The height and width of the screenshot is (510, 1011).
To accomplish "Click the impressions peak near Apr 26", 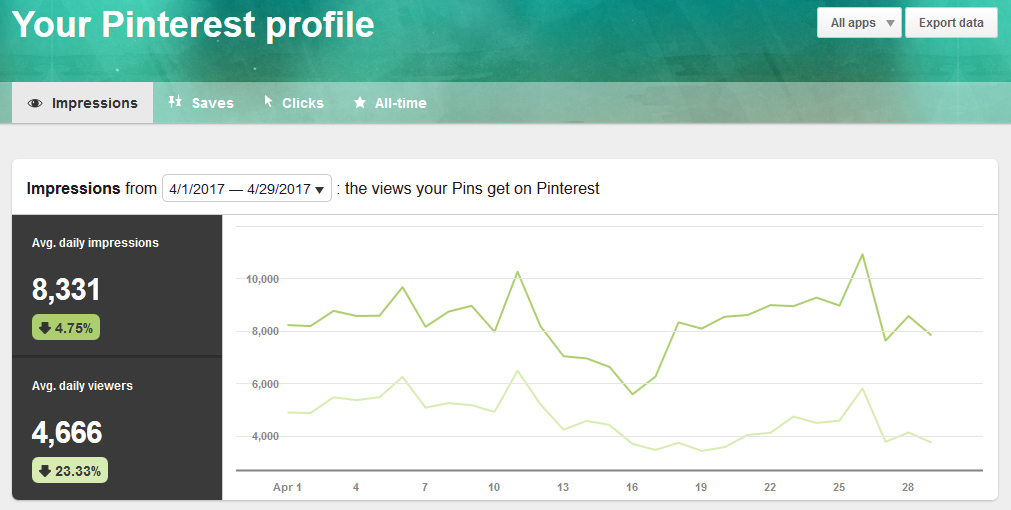I will click(862, 255).
